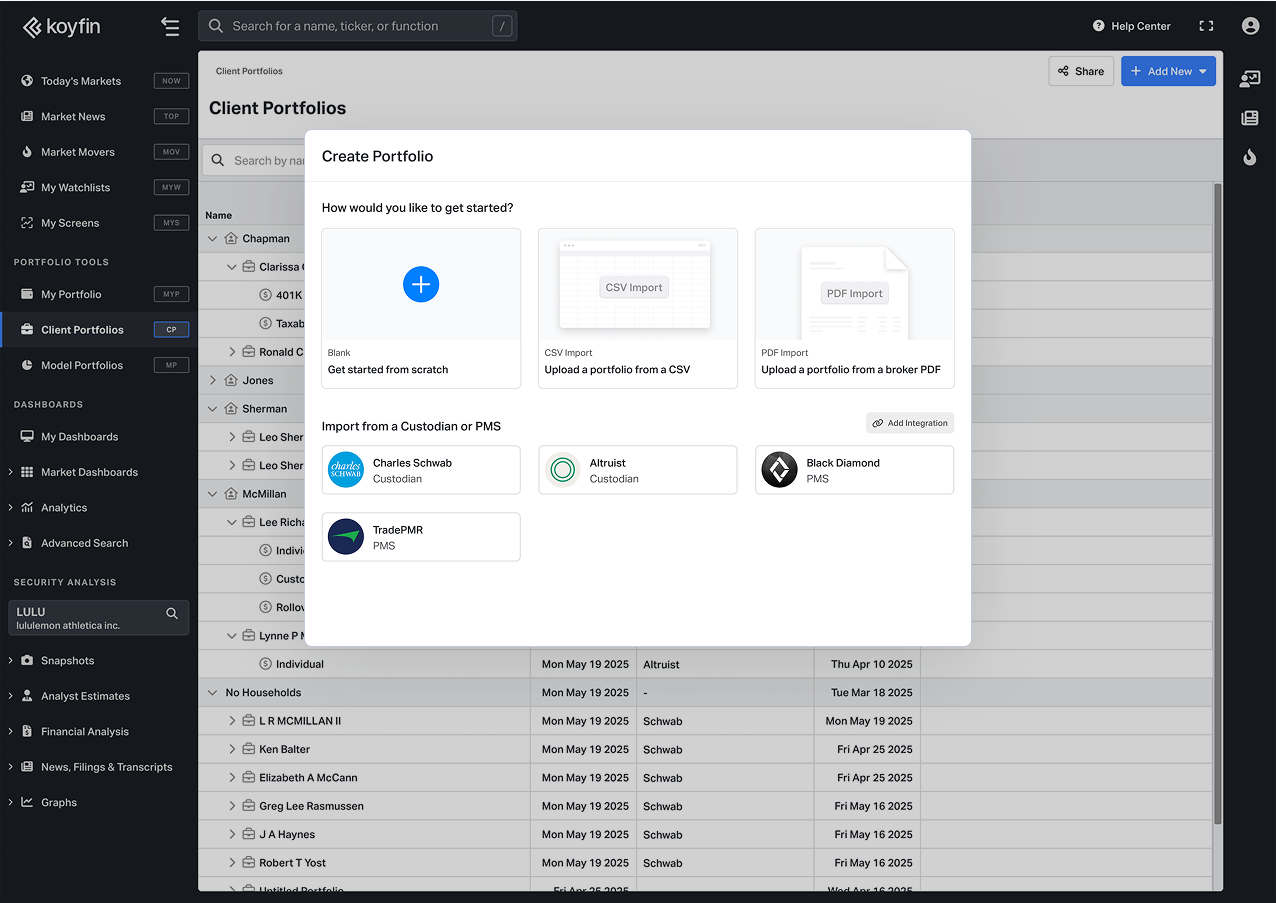Expand Advanced Search section

(x=11, y=543)
